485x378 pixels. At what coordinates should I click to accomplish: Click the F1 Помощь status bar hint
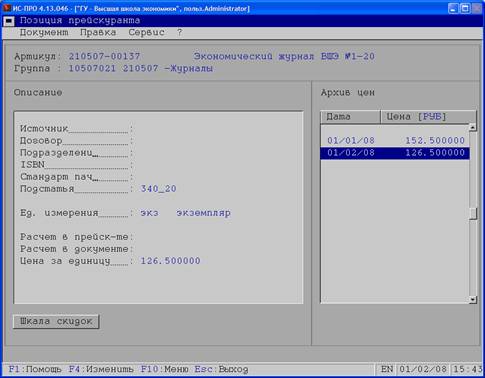pos(35,369)
